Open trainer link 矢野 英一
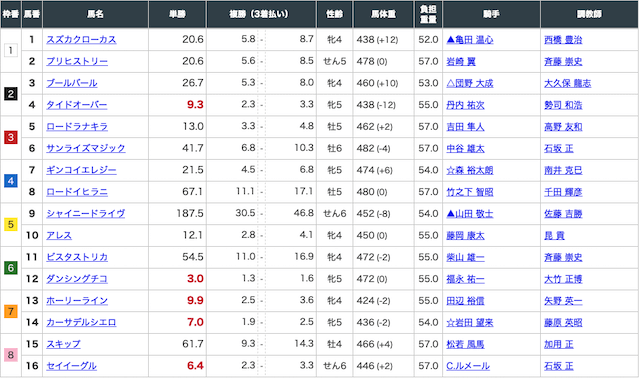640x378 pixels. 563,301
